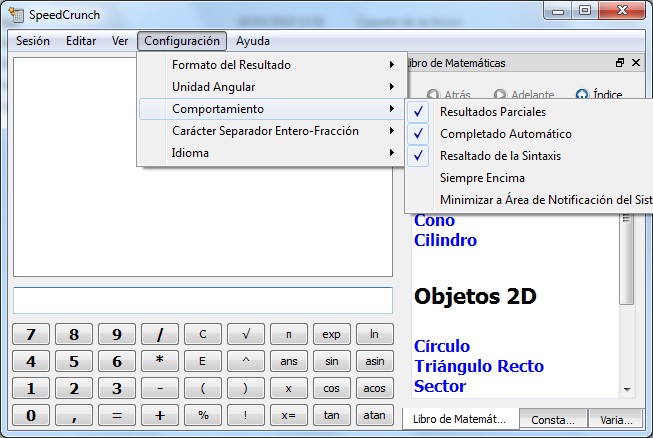This screenshot has width=653, height=438.
Task: Click keypad button 4
Action: click(x=31, y=361)
